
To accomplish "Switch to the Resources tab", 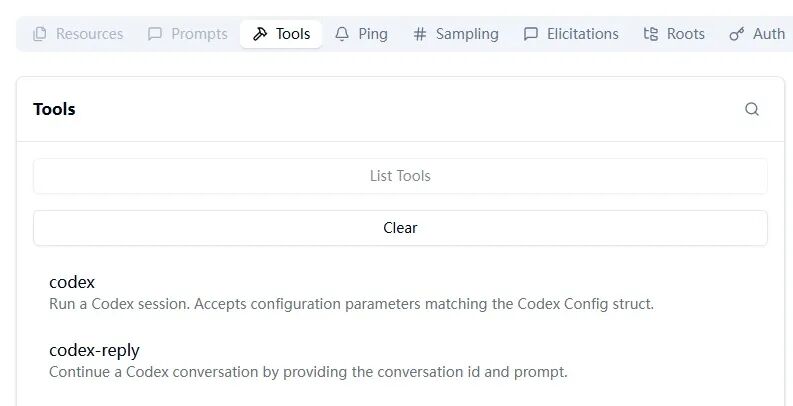I will coord(89,34).
